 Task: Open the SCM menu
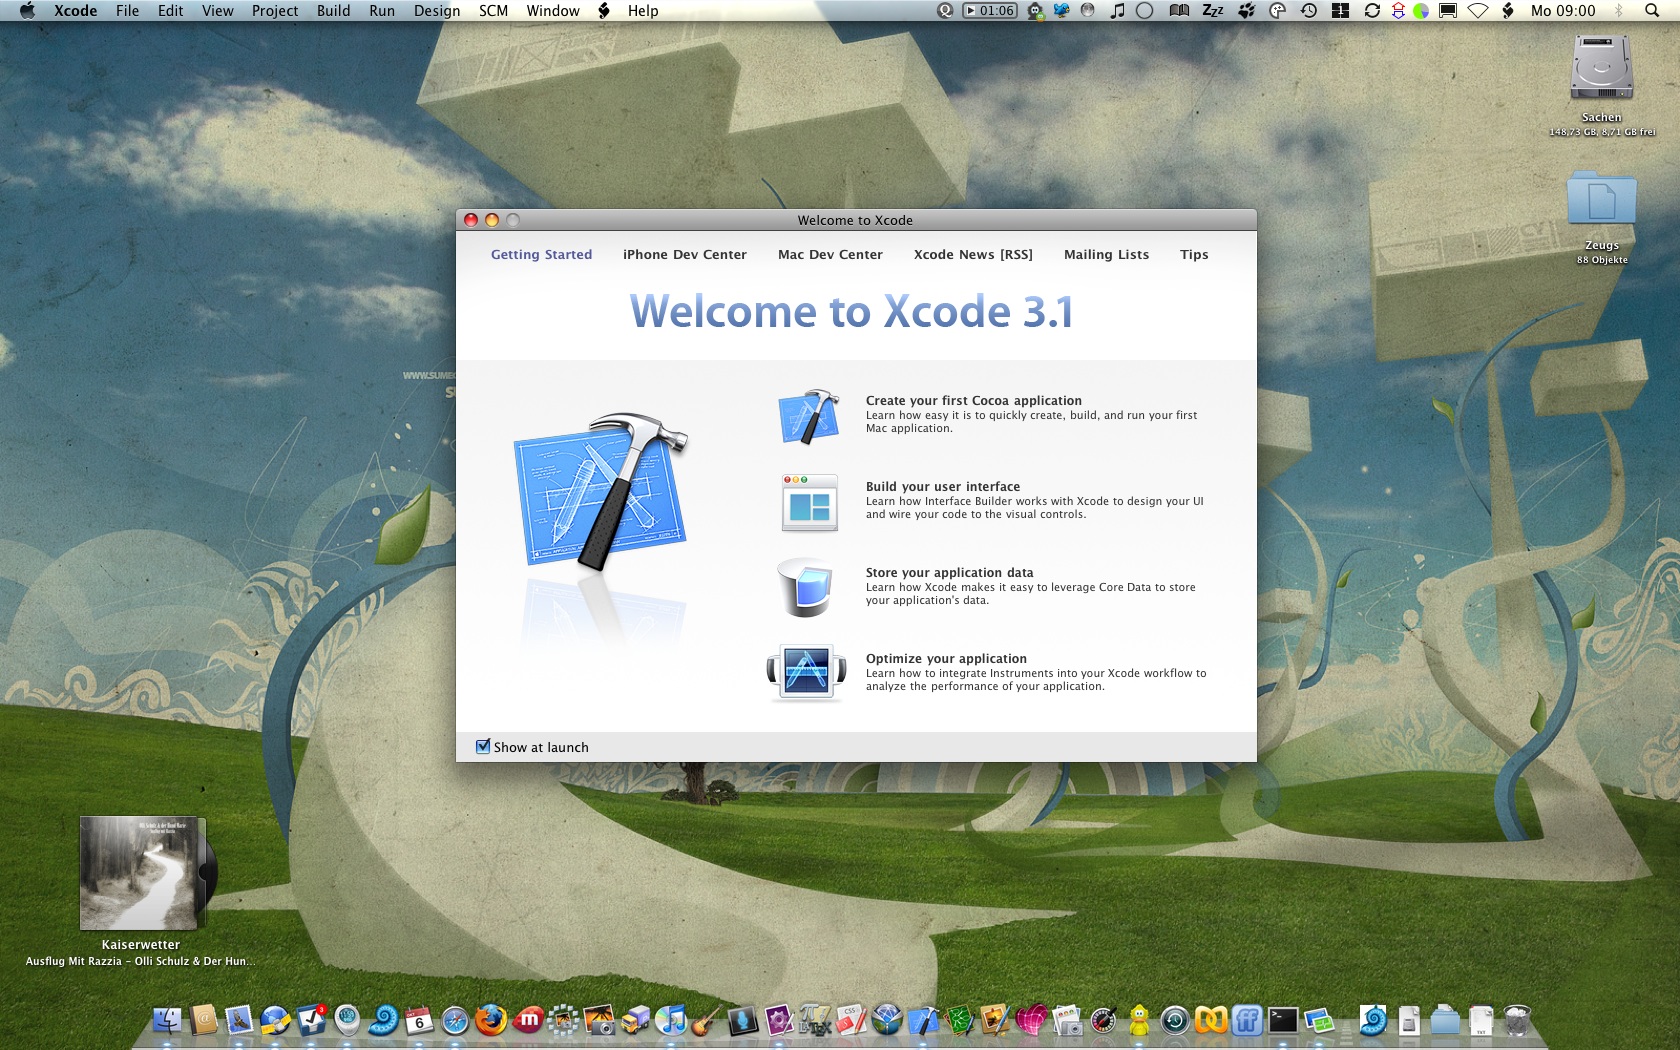(493, 11)
